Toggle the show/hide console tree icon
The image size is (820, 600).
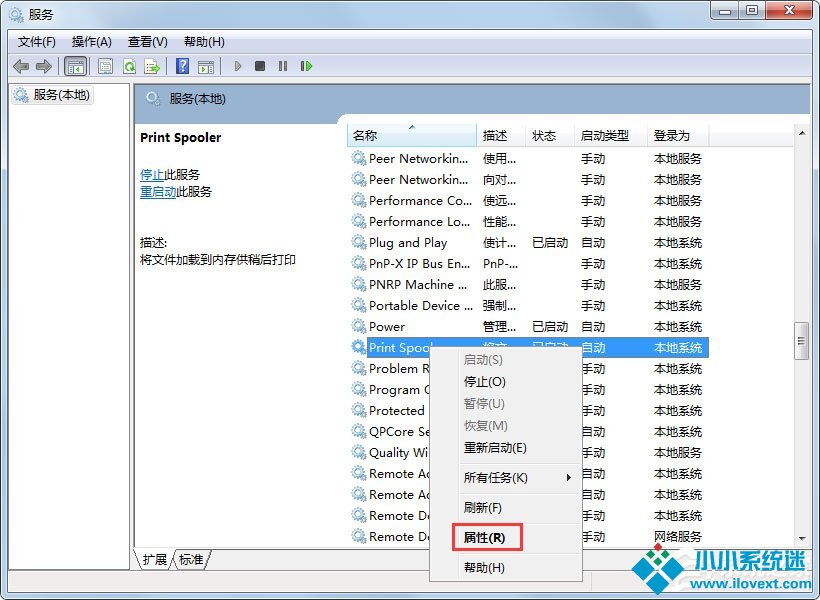coord(75,66)
